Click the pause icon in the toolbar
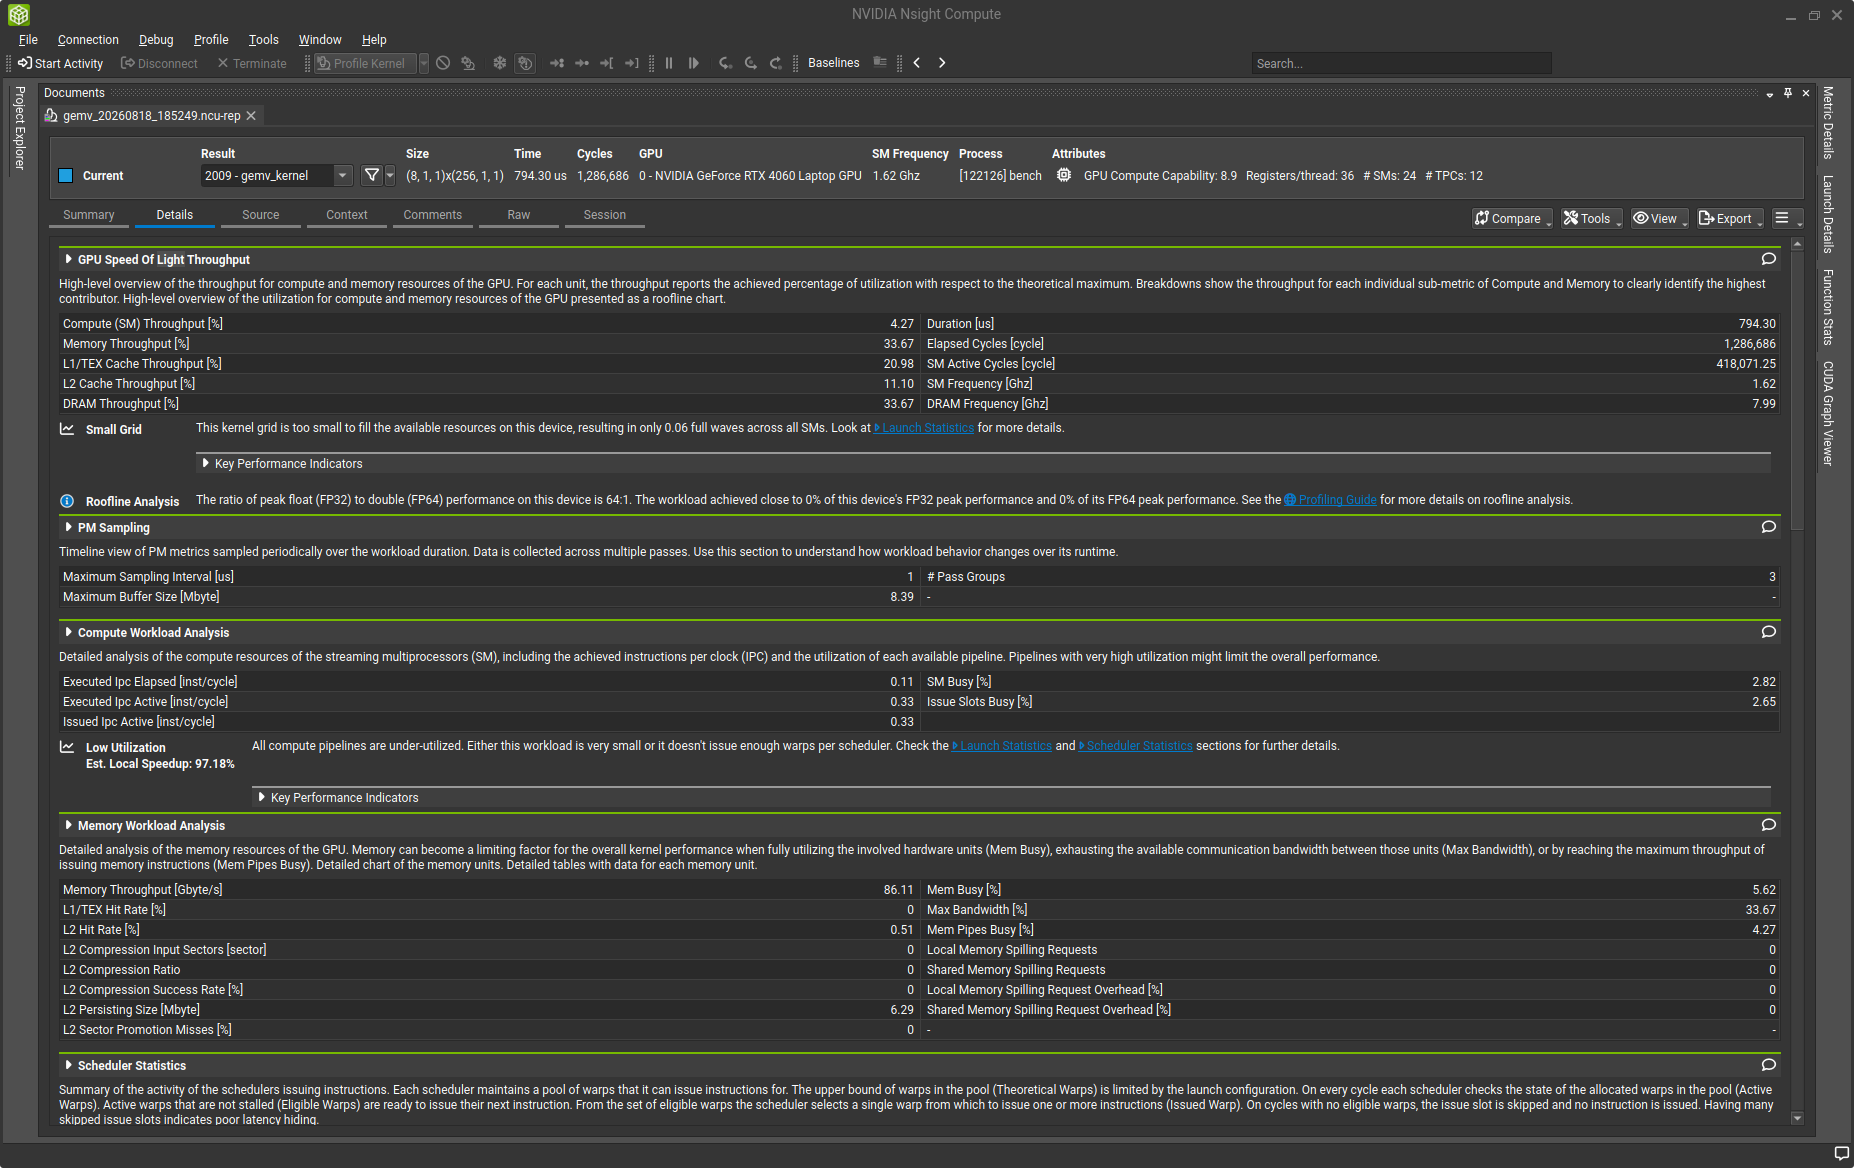The width and height of the screenshot is (1854, 1168). point(669,63)
